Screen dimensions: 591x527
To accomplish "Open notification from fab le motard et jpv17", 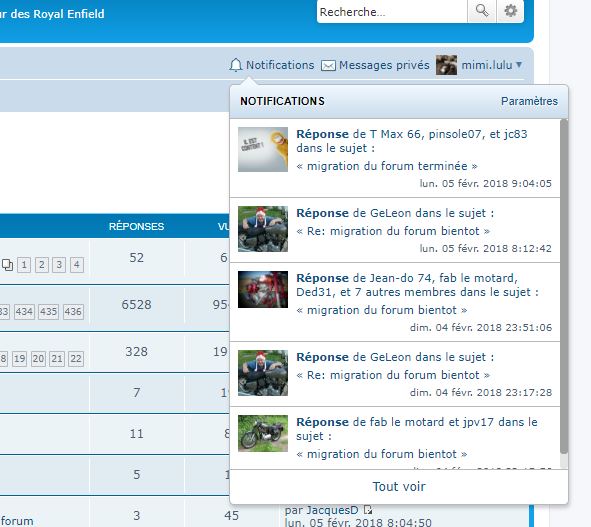I will tap(395, 438).
